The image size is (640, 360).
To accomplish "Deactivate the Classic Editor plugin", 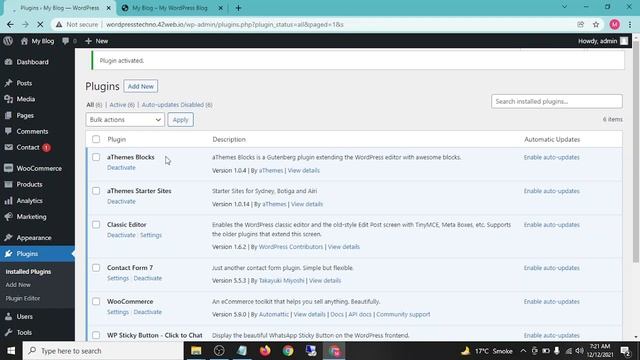I will click(x=121, y=235).
